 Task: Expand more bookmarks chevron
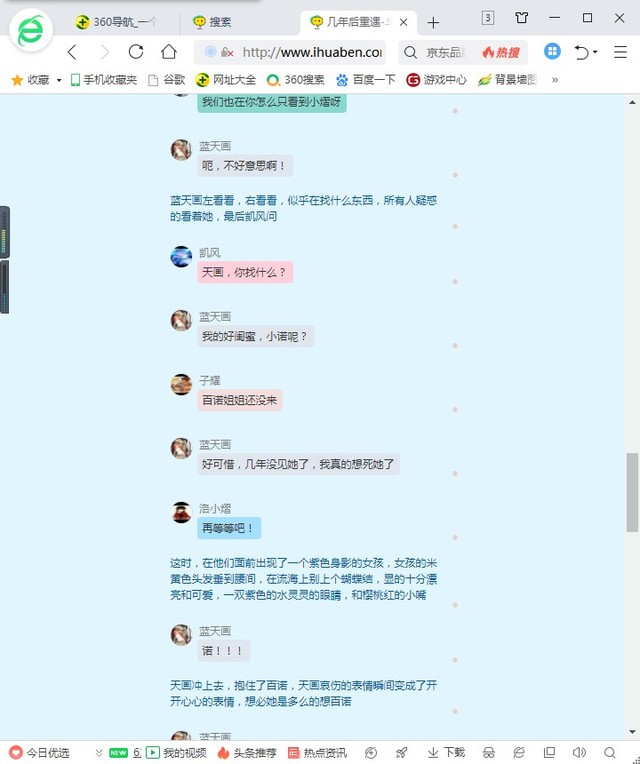click(x=555, y=80)
